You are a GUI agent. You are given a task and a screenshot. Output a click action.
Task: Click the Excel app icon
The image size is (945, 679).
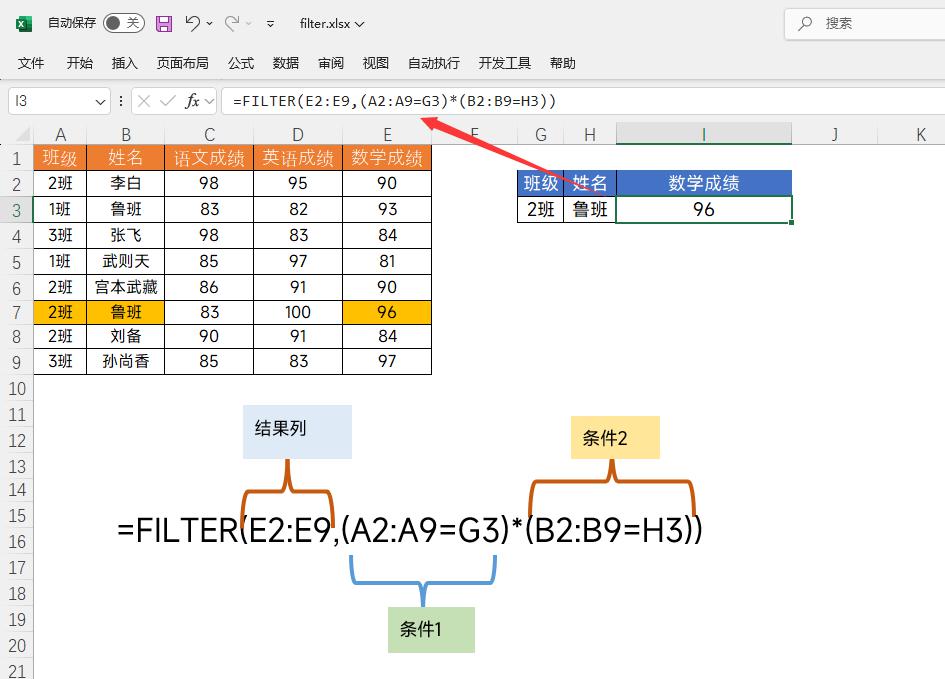pos(24,23)
